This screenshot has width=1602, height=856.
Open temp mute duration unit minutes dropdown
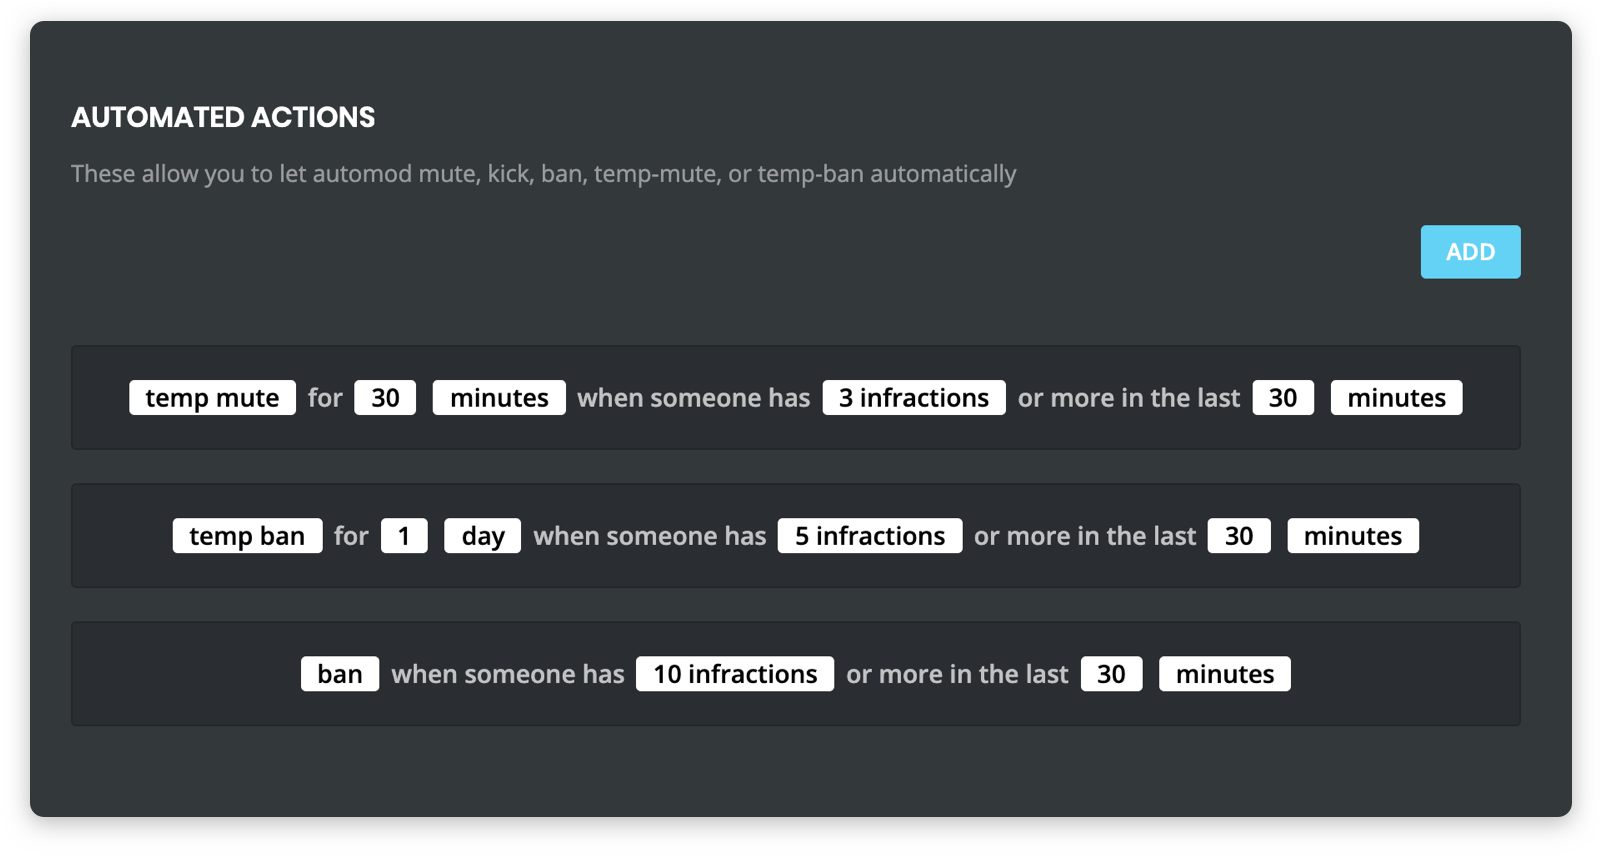pyautogui.click(x=499, y=398)
